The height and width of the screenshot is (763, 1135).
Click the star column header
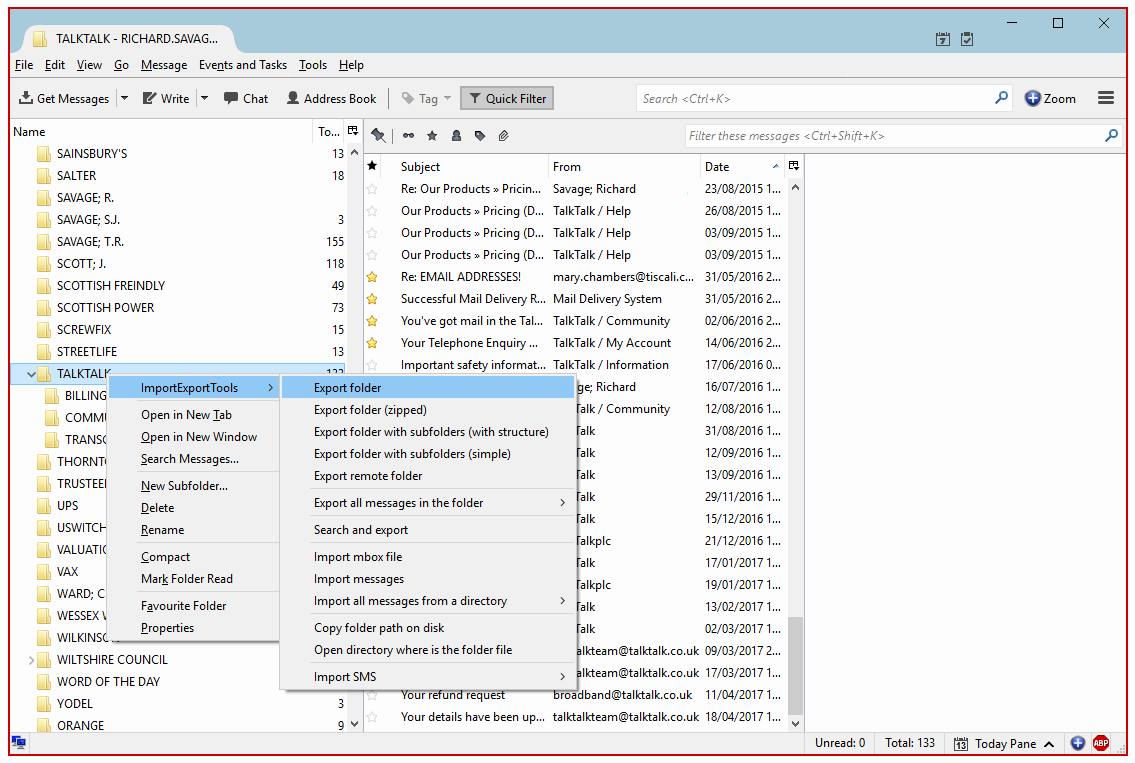[372, 166]
